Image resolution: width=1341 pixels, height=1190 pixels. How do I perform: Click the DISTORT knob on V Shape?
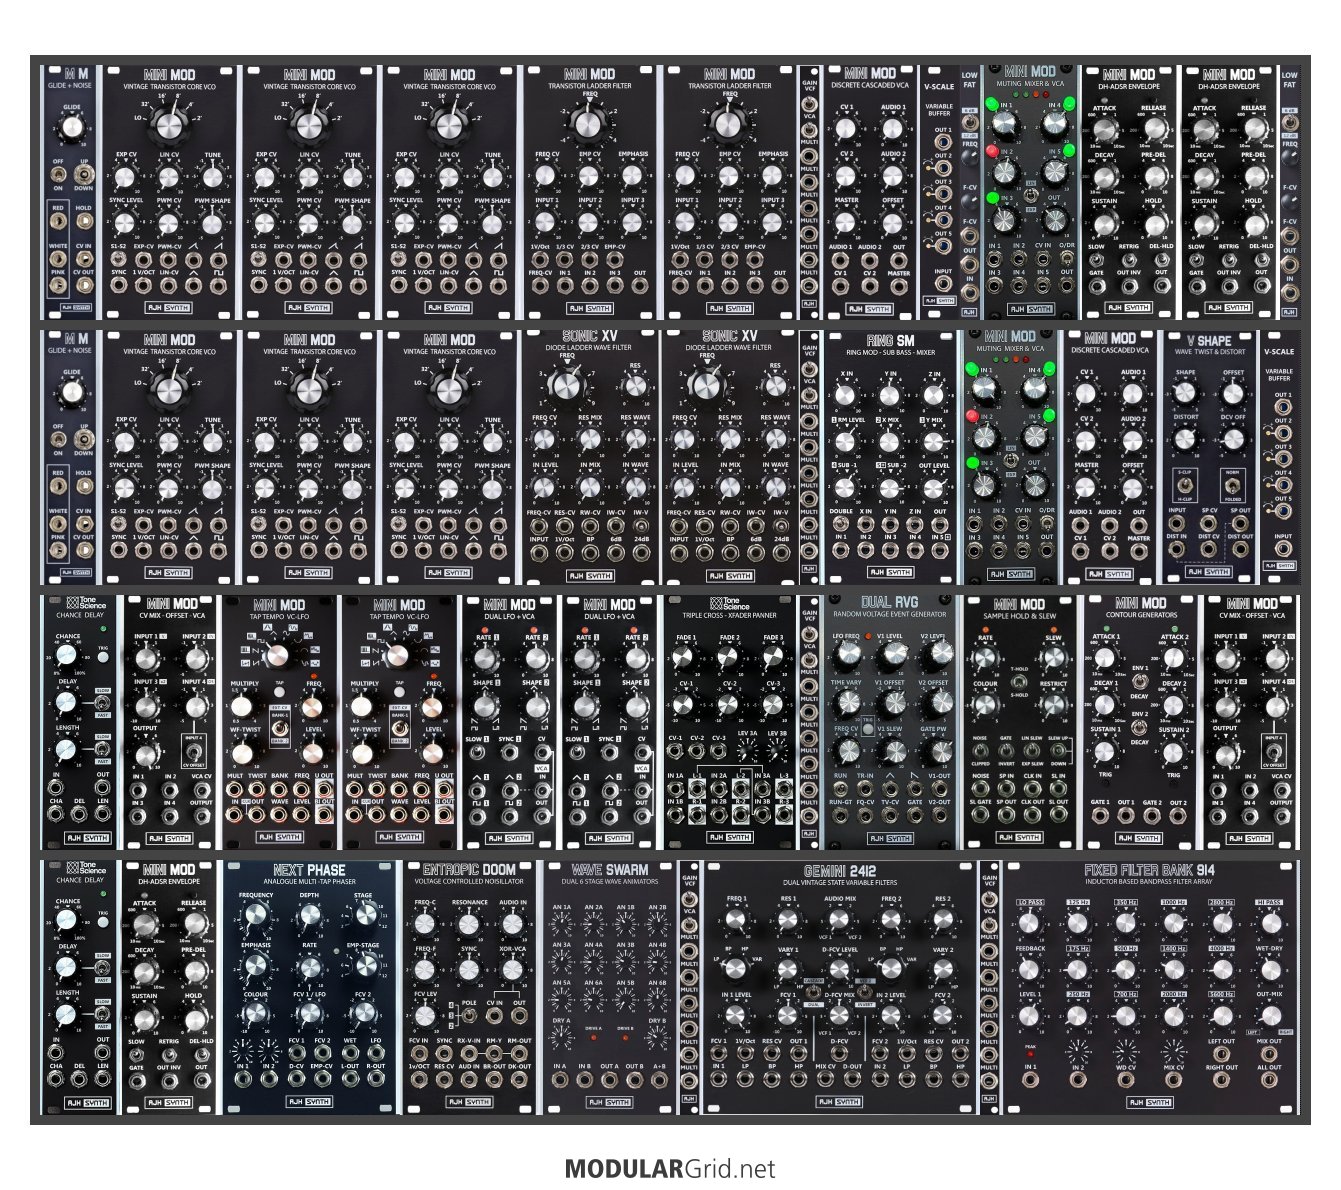click(x=1186, y=438)
